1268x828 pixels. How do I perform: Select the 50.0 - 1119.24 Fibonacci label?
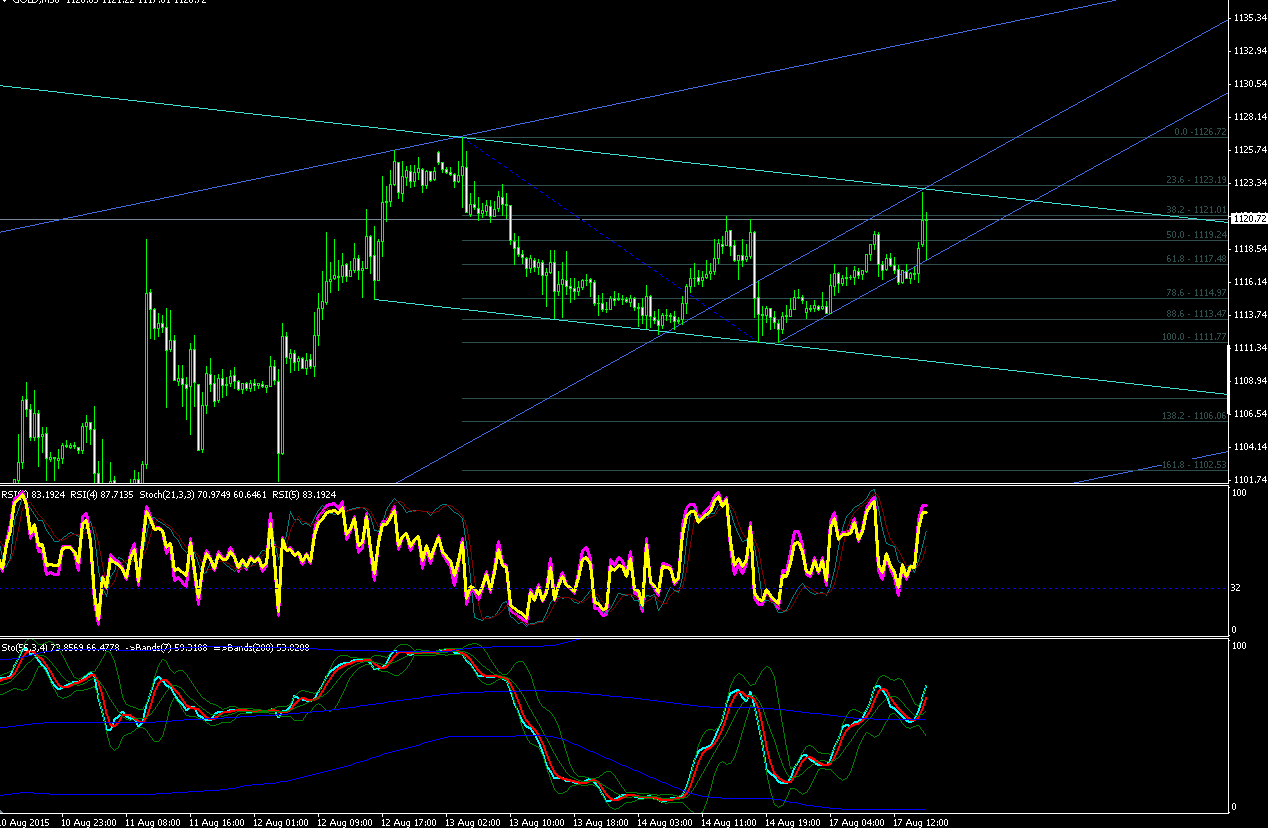tap(1196, 234)
